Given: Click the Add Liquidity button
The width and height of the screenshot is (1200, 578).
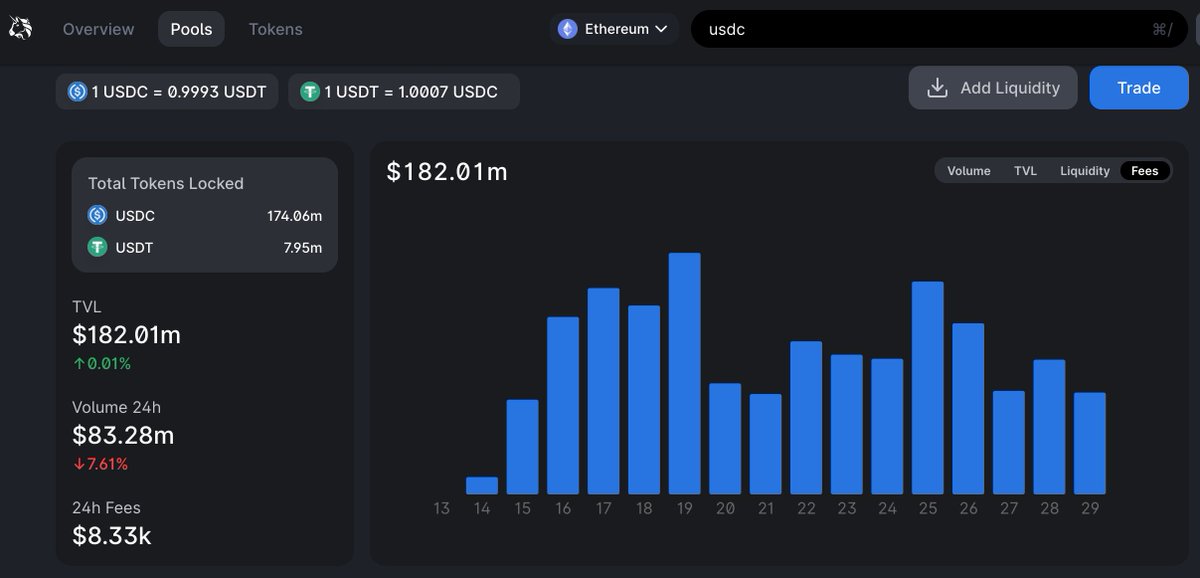Looking at the screenshot, I should (x=993, y=88).
